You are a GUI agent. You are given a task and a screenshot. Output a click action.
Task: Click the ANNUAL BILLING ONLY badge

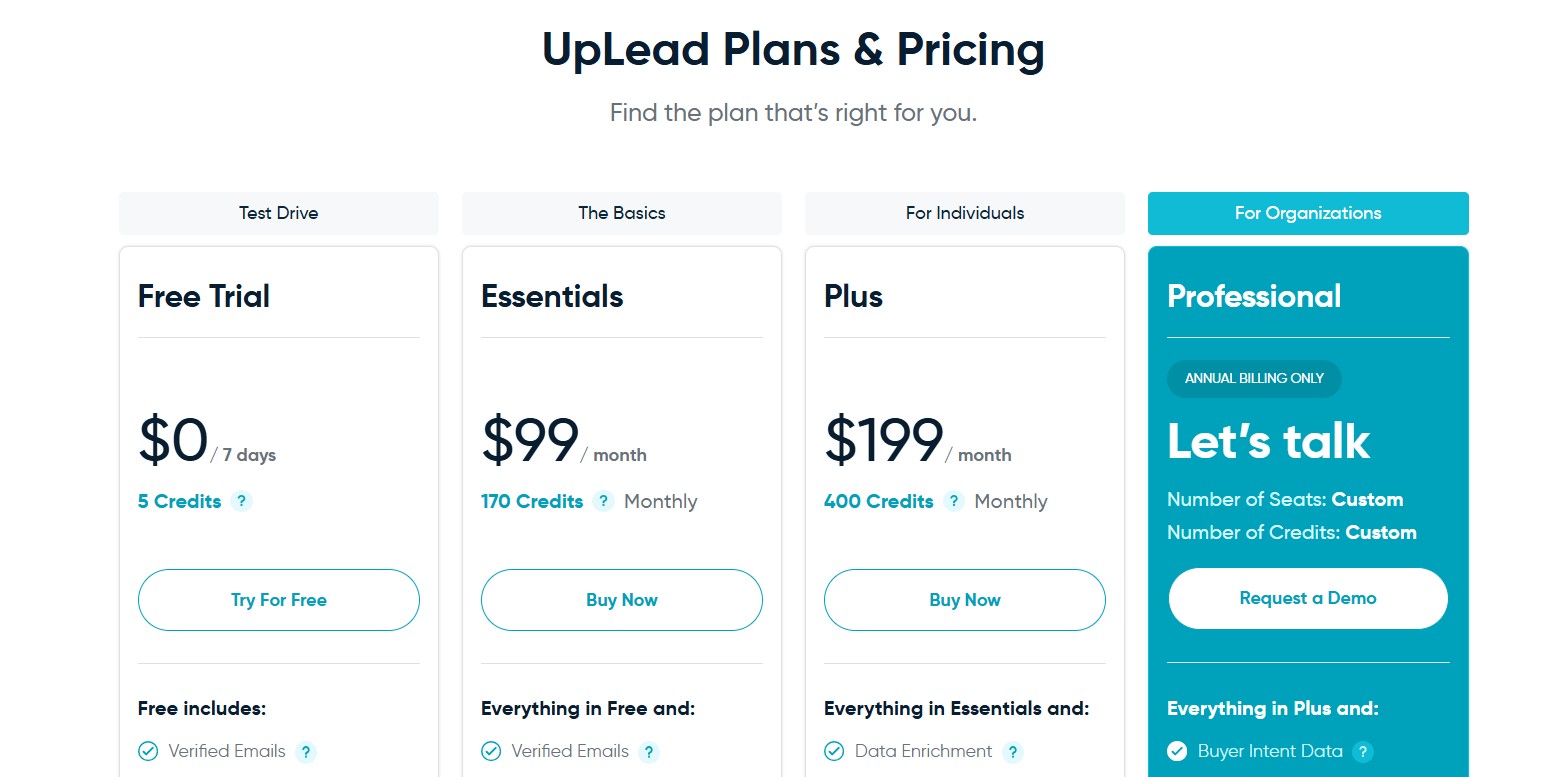1254,378
